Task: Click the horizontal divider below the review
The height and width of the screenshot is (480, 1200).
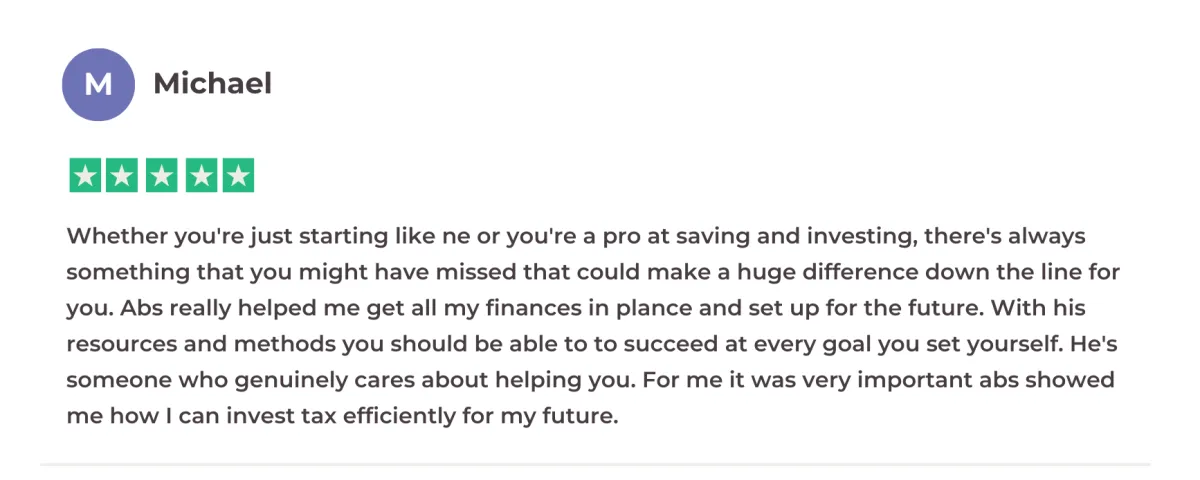Action: 595,464
